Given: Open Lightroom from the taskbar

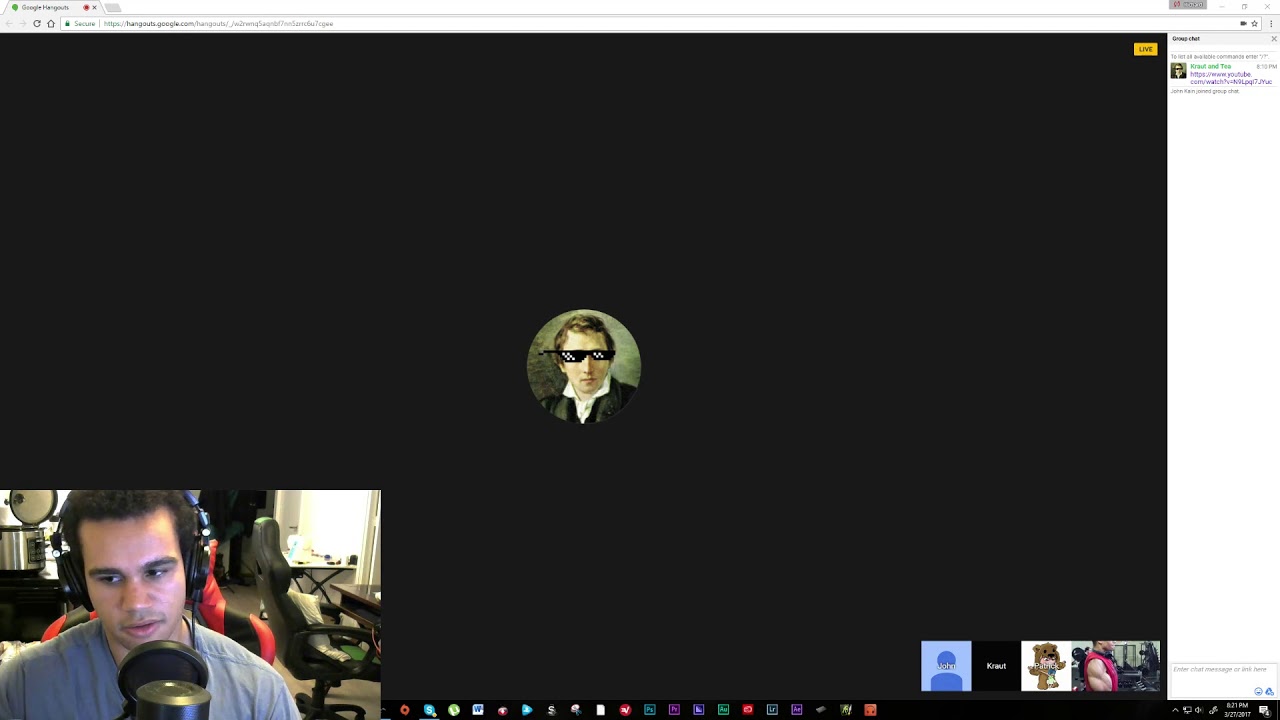Looking at the screenshot, I should pyautogui.click(x=772, y=710).
